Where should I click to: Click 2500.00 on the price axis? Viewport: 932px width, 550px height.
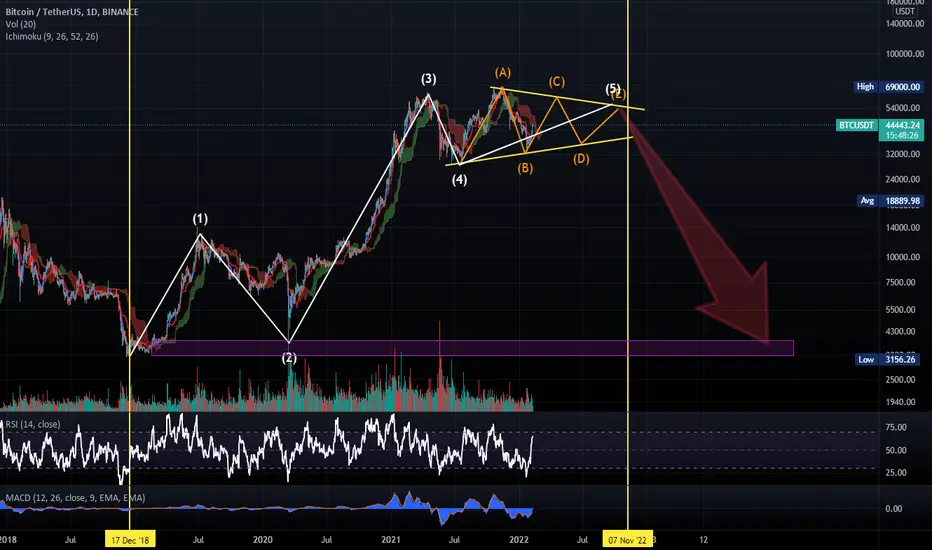900,379
